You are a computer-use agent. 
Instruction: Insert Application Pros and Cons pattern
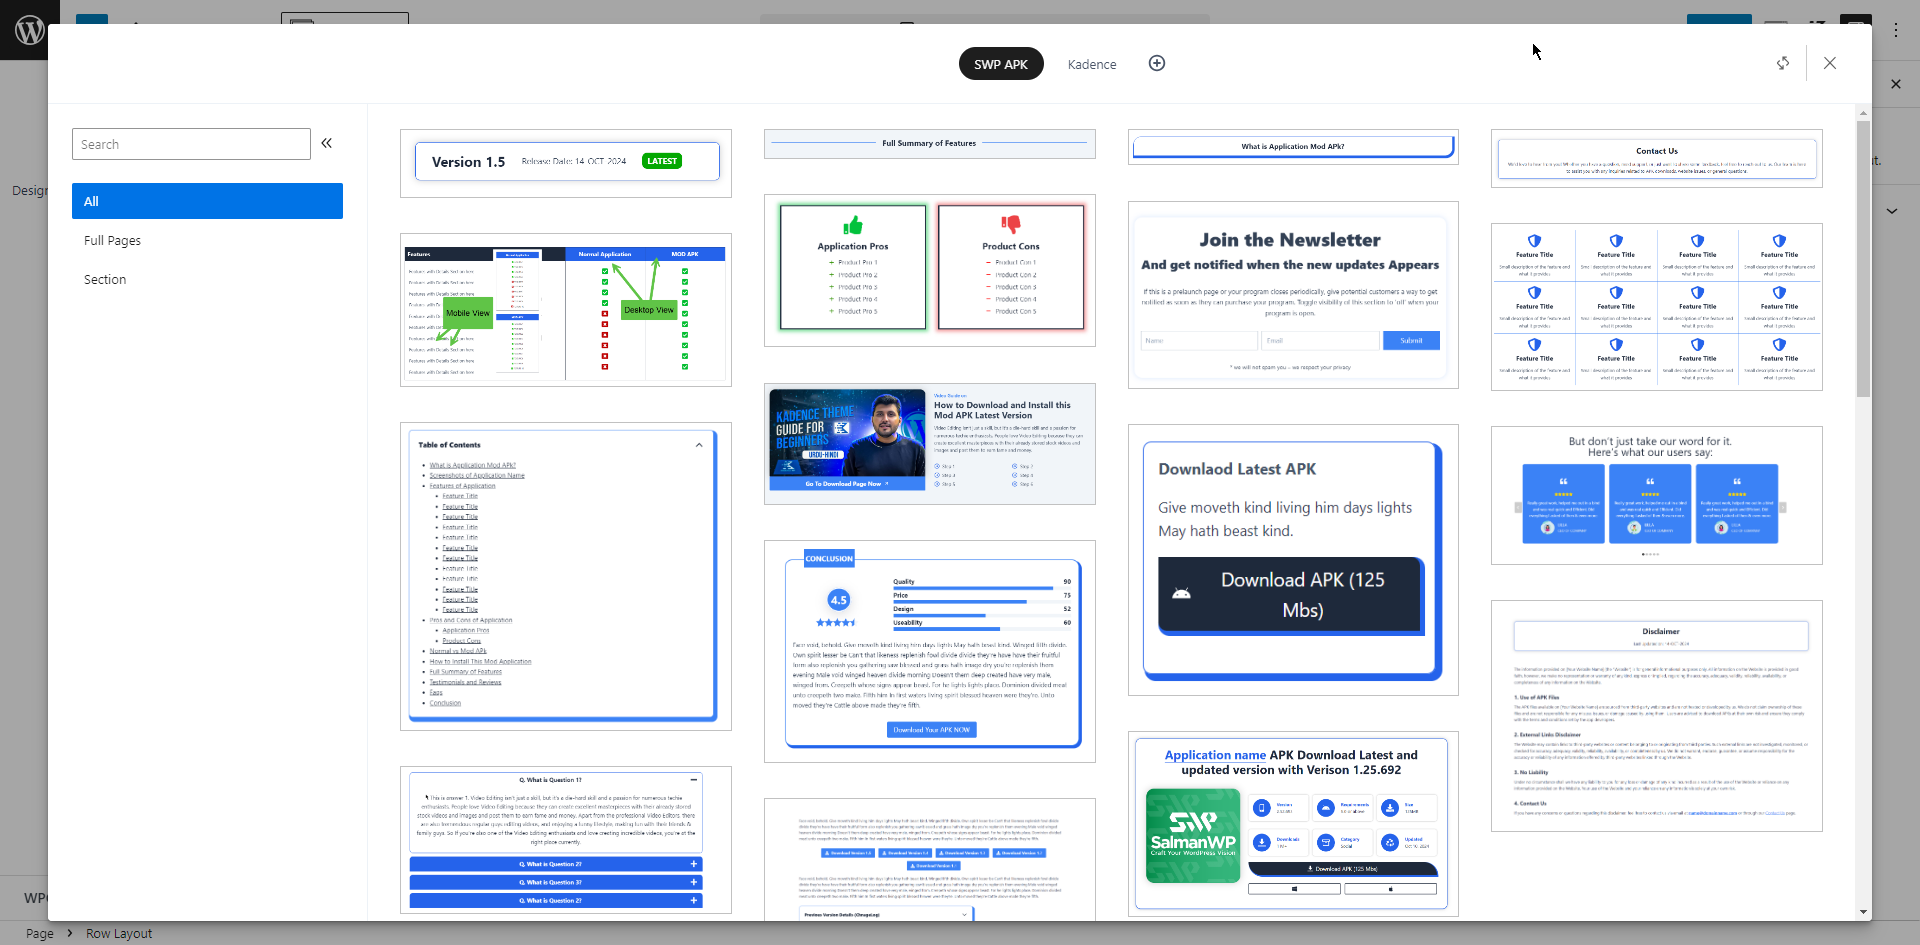coord(930,270)
